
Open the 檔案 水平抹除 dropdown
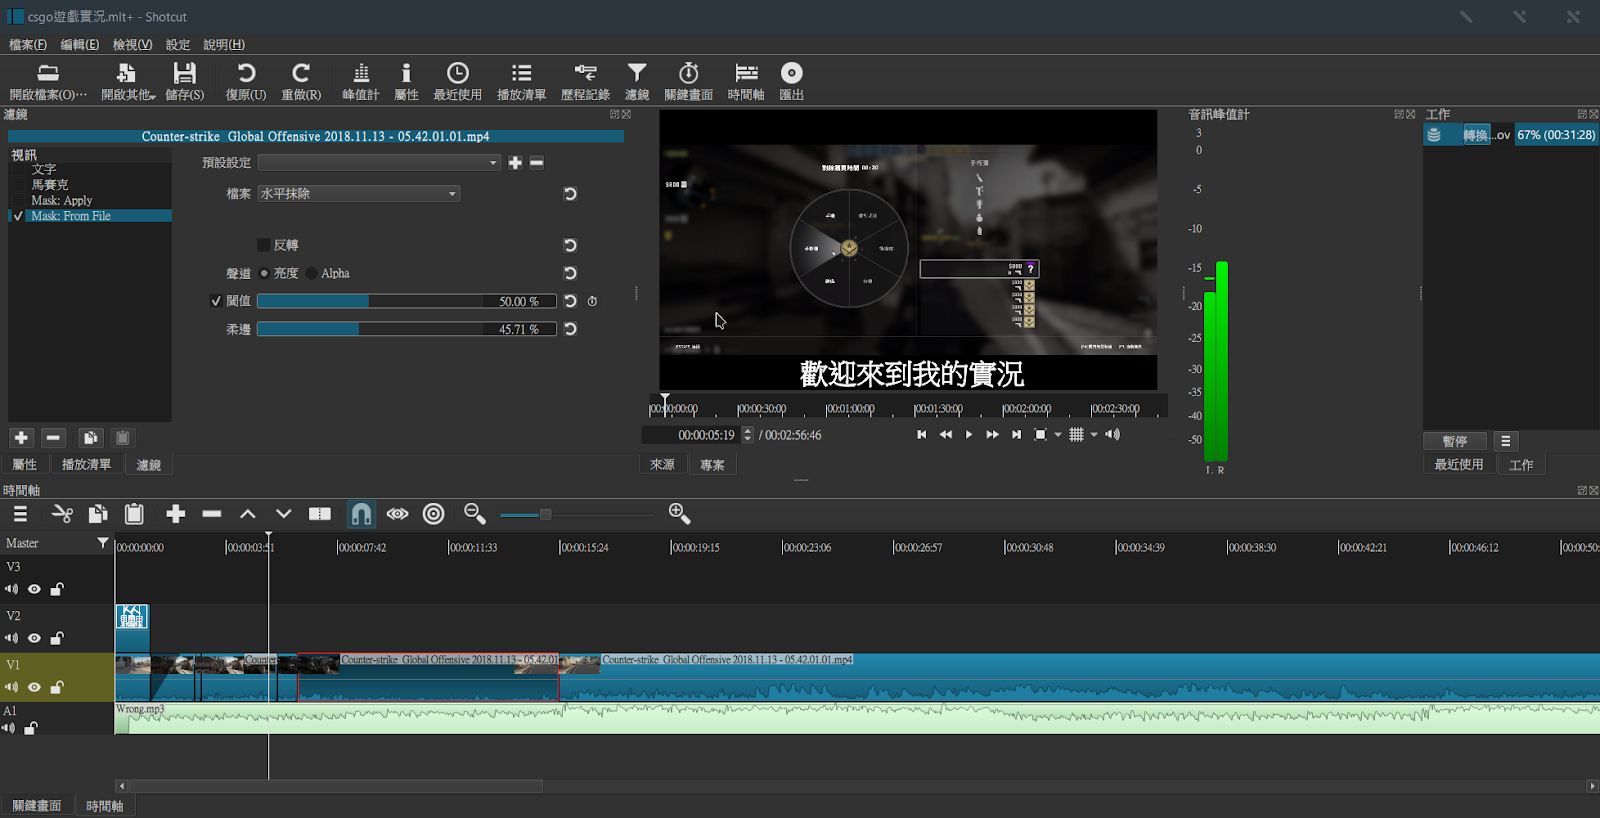coord(359,194)
